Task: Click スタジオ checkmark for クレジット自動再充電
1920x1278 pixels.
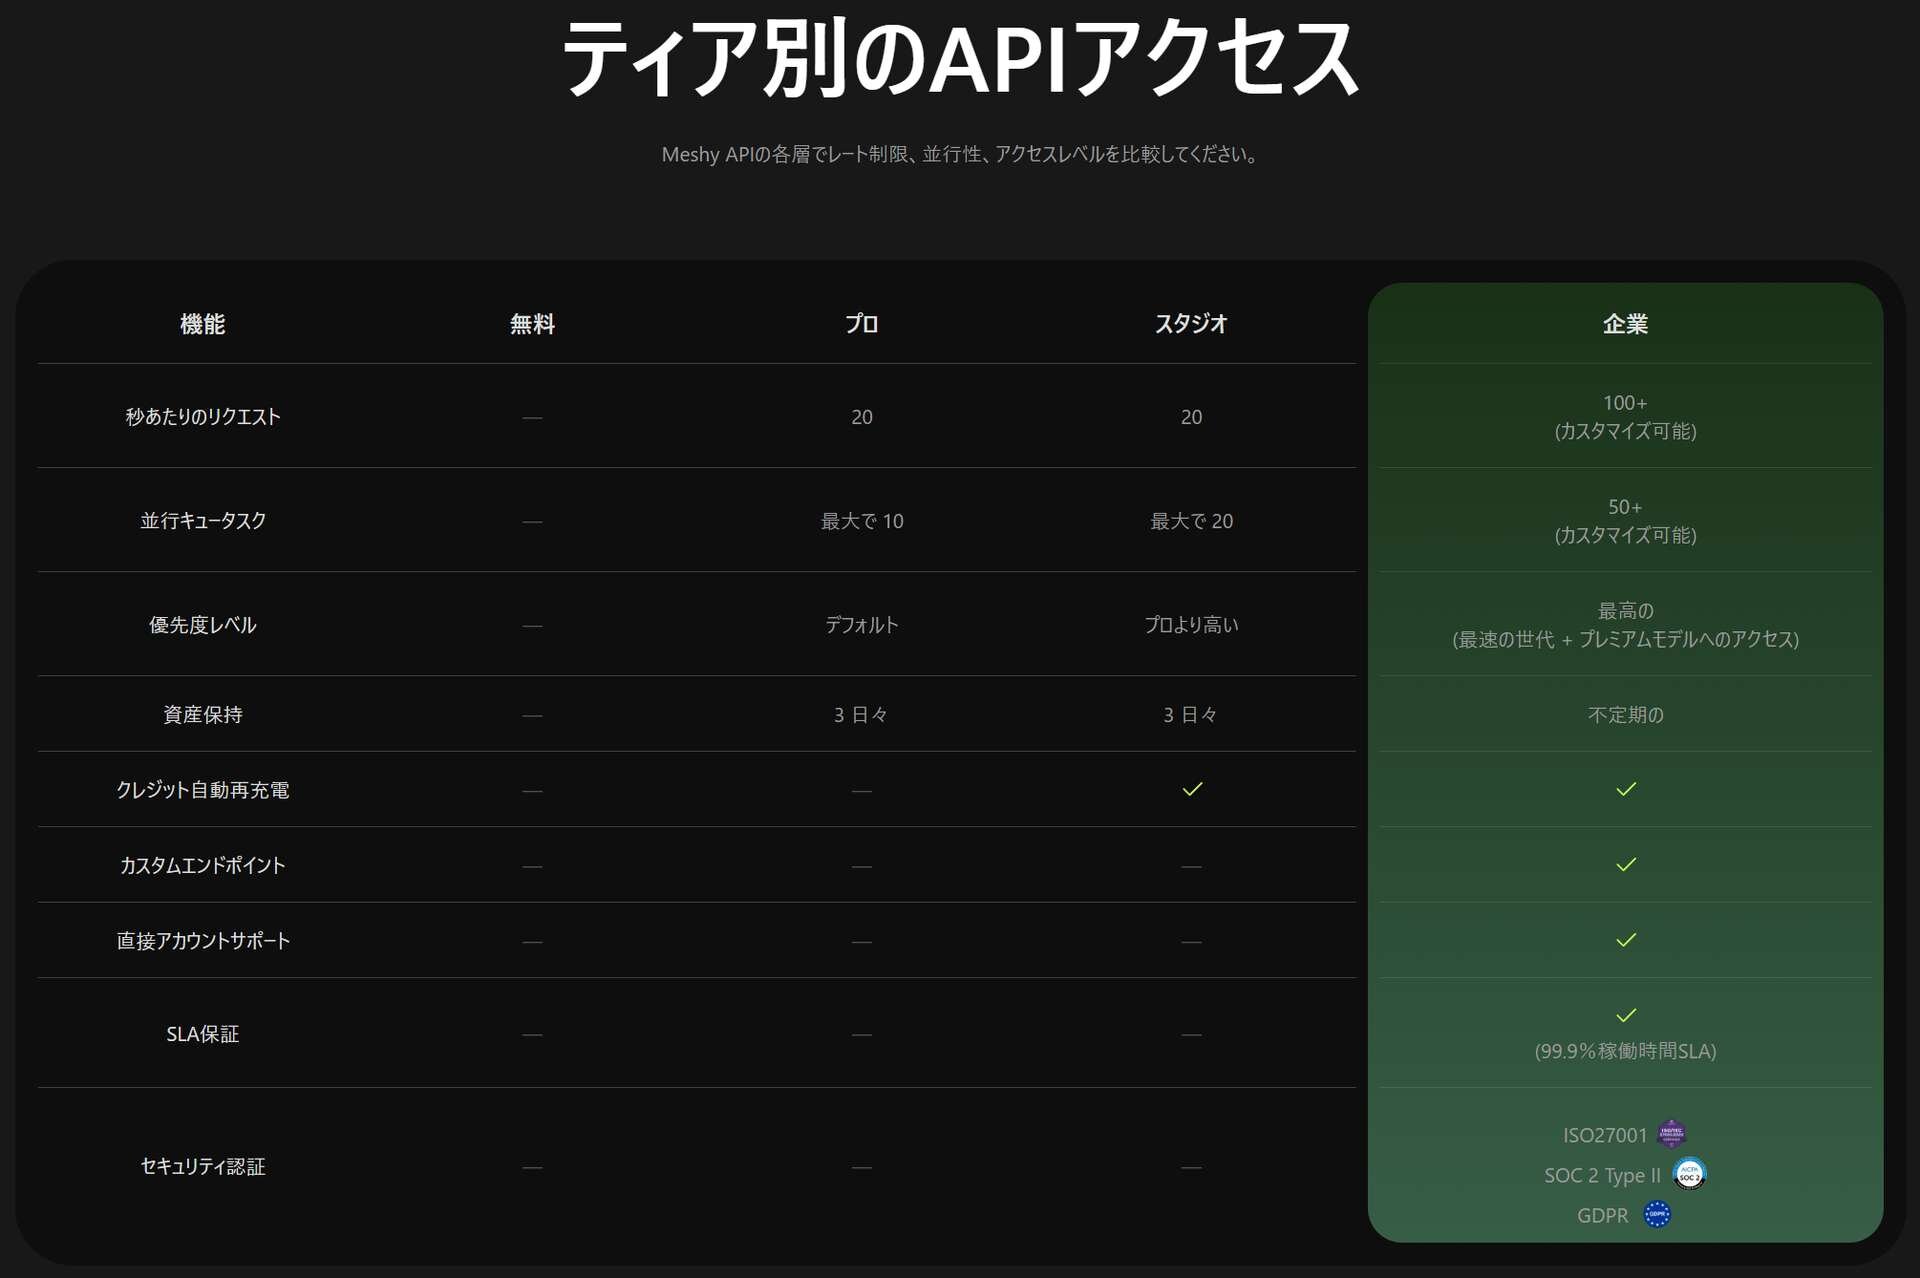Action: [x=1192, y=789]
